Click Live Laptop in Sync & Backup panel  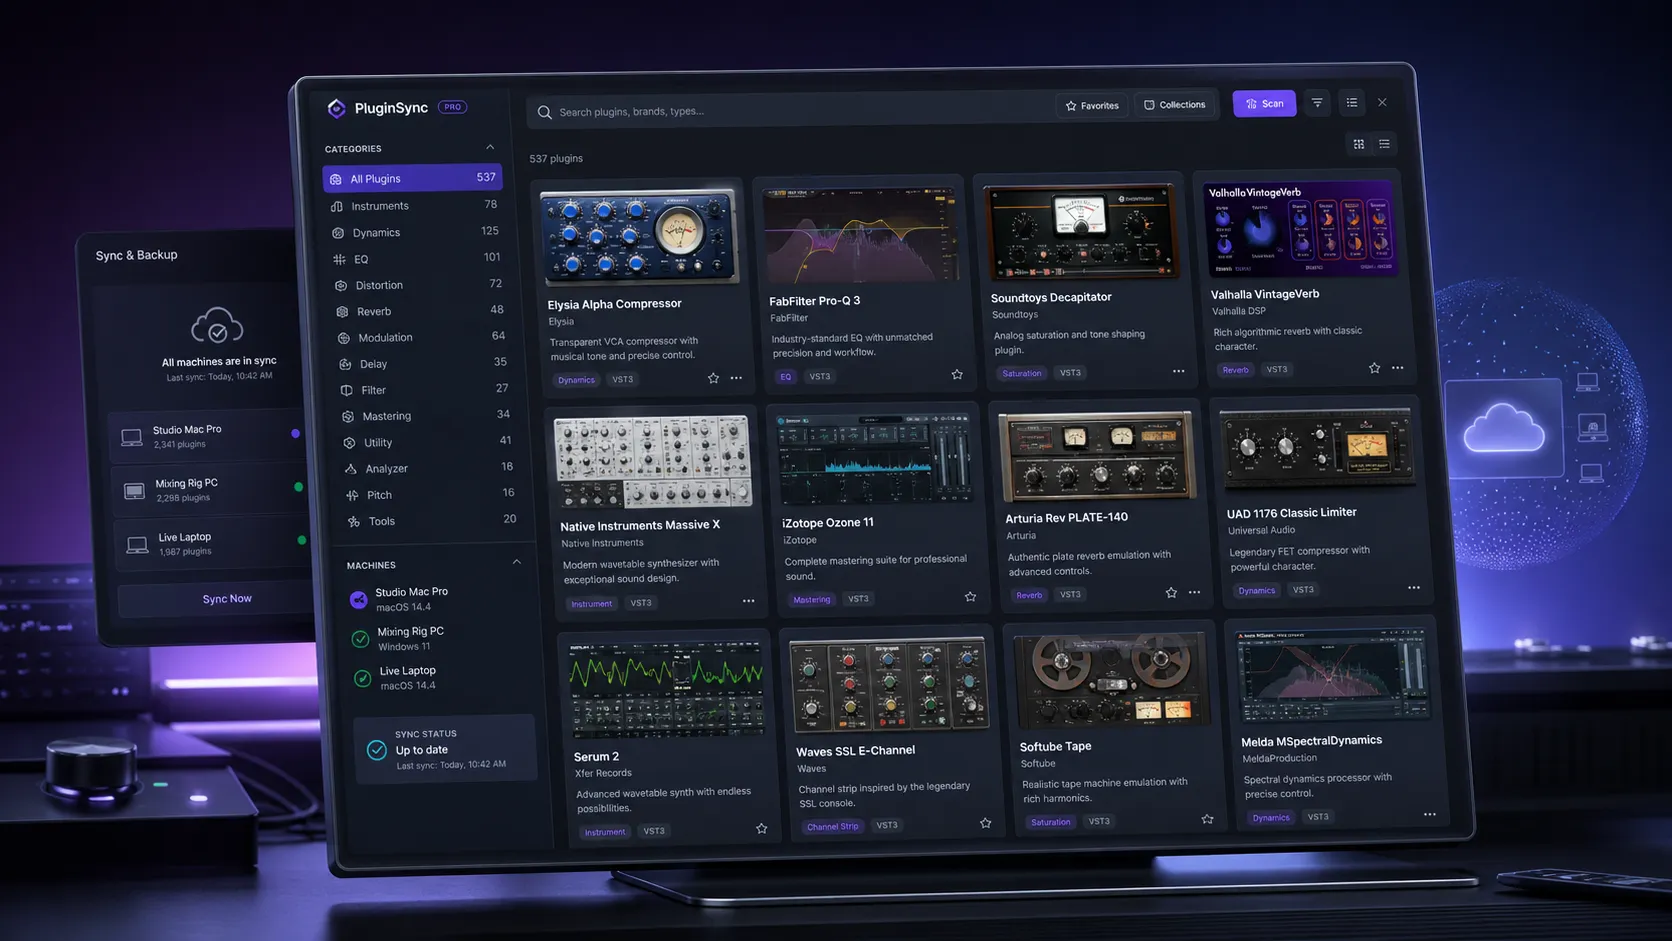pos(214,543)
